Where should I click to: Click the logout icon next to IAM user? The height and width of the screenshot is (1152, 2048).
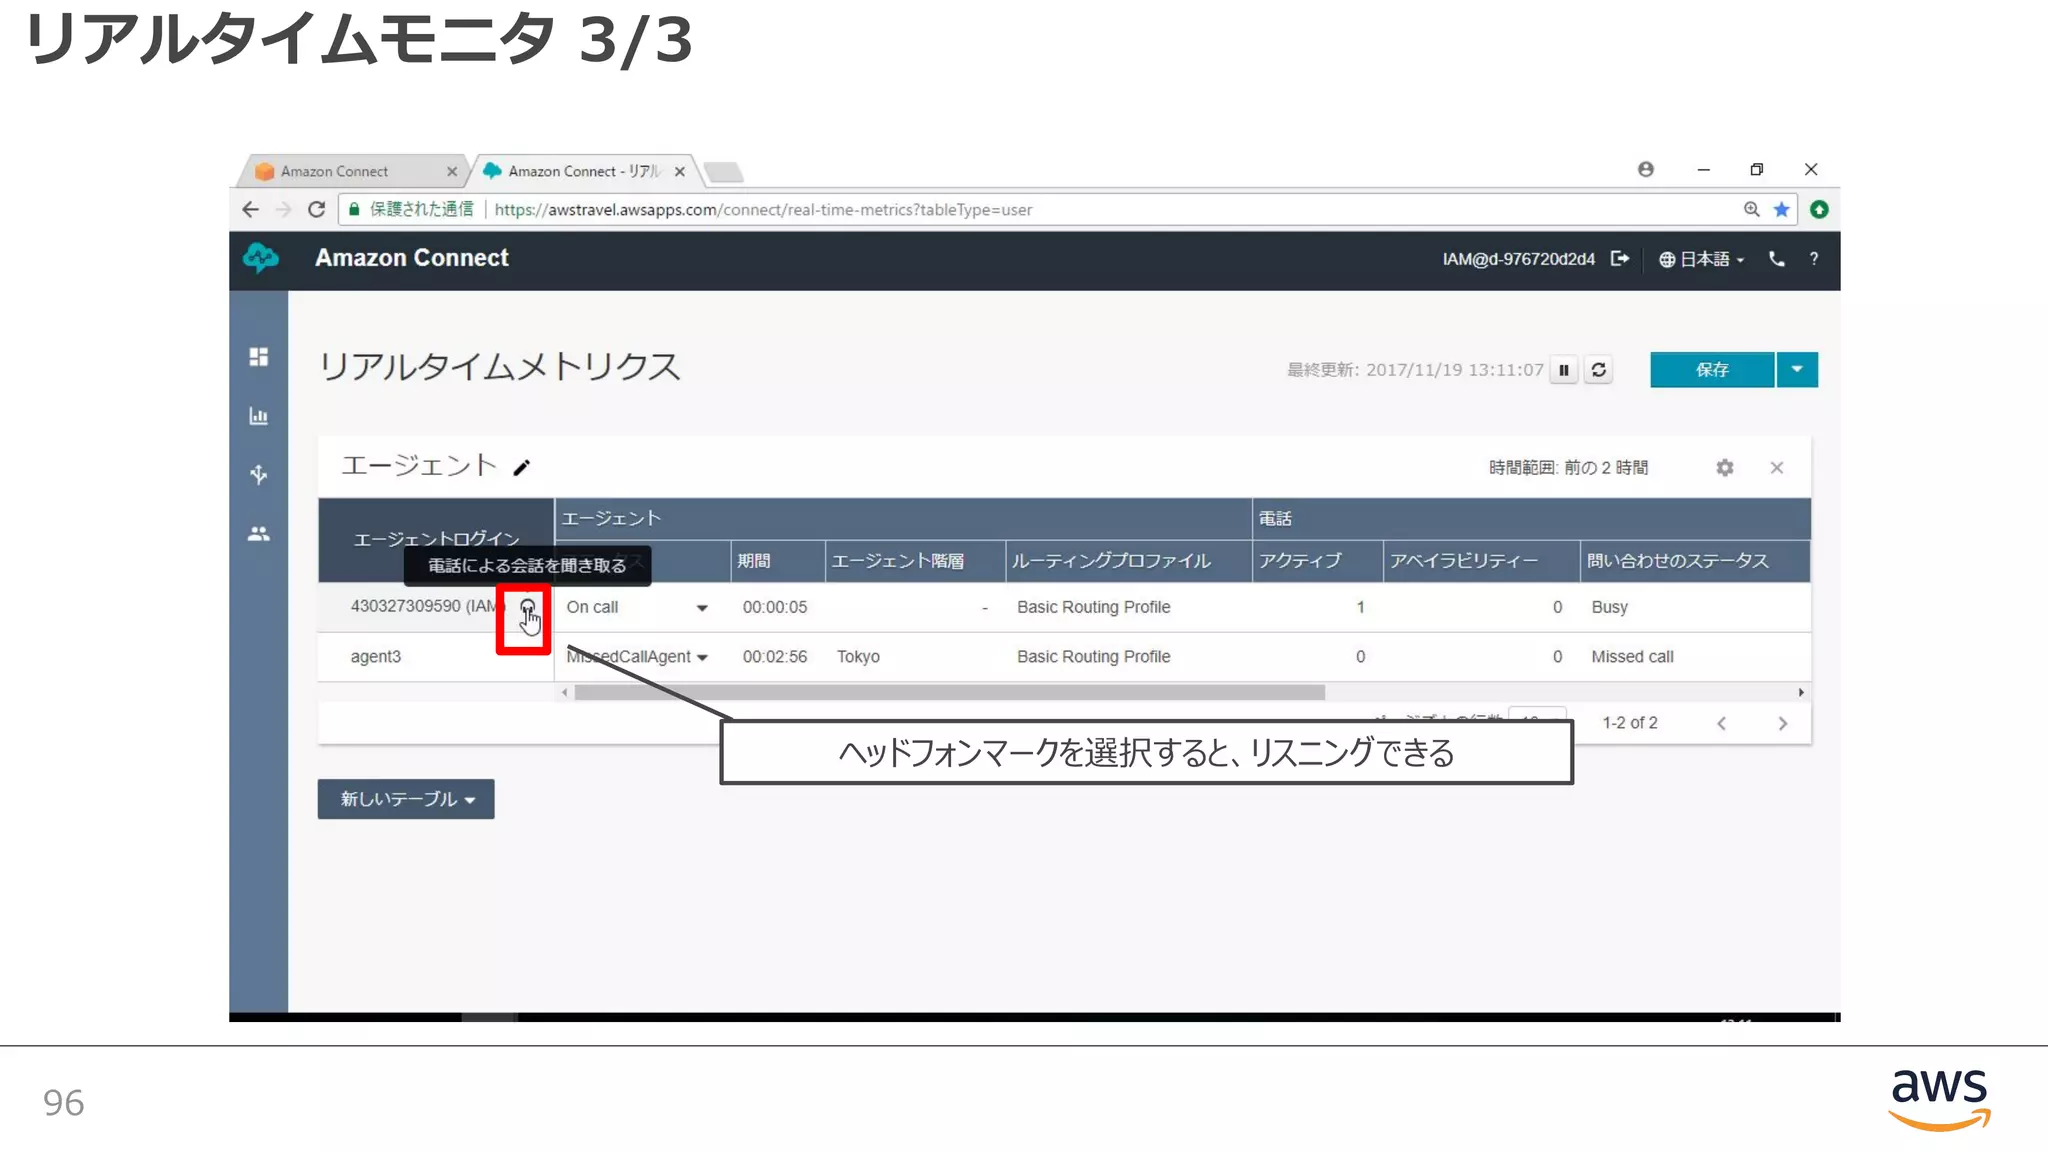(1620, 259)
